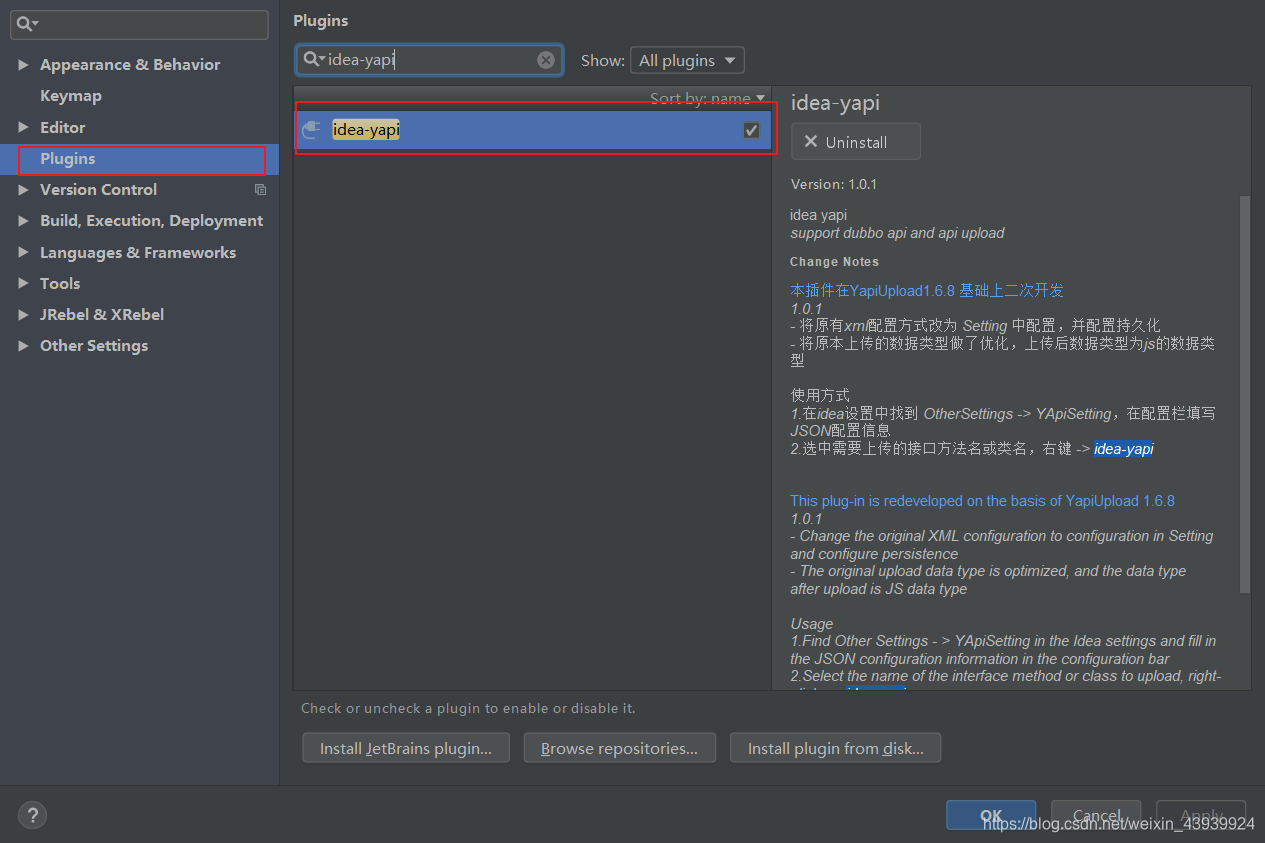1265x843 pixels.
Task: Click the Apply button
Action: point(1201,815)
